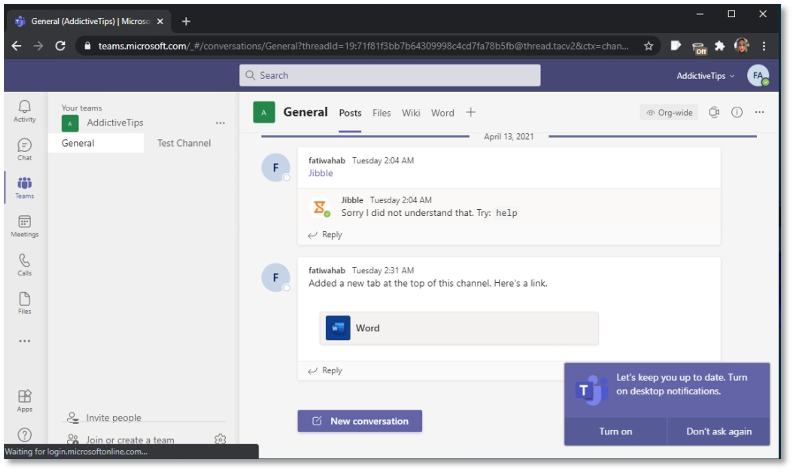Click the General channel A avatar

[x=264, y=112]
